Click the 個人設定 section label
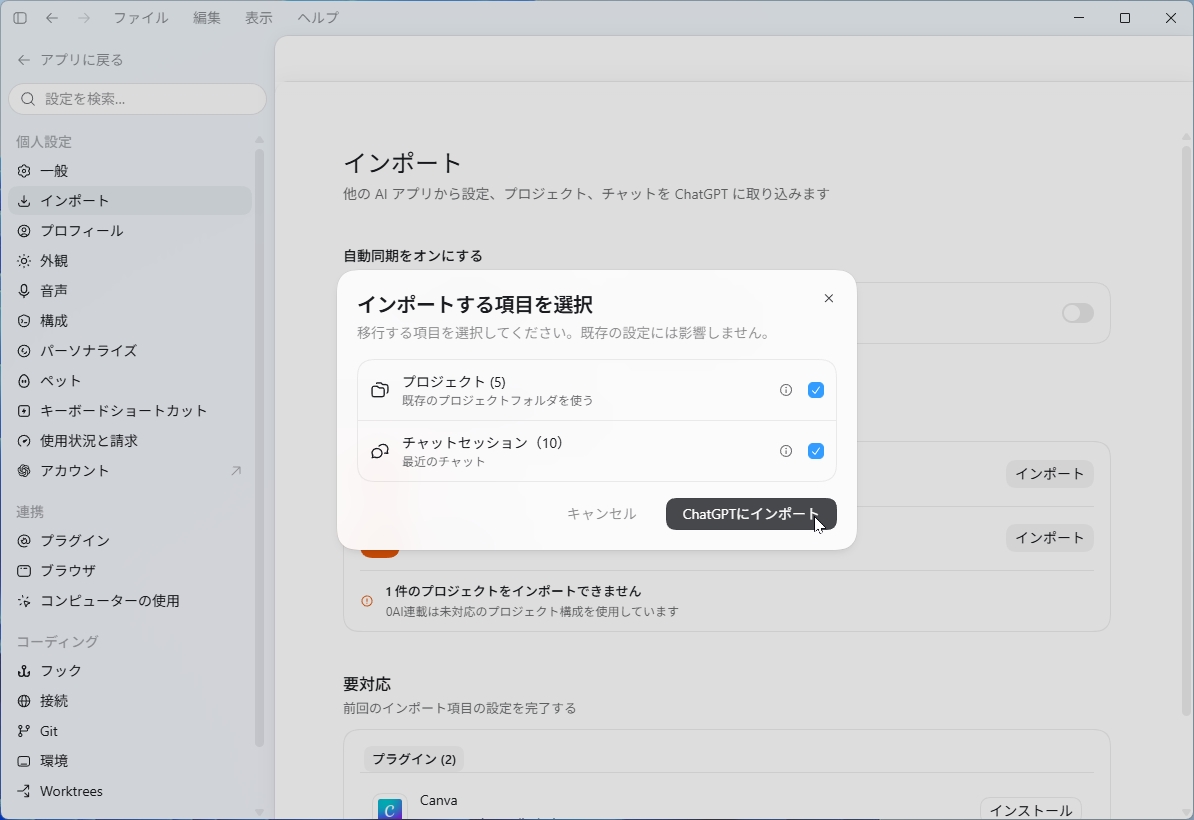 (x=44, y=142)
